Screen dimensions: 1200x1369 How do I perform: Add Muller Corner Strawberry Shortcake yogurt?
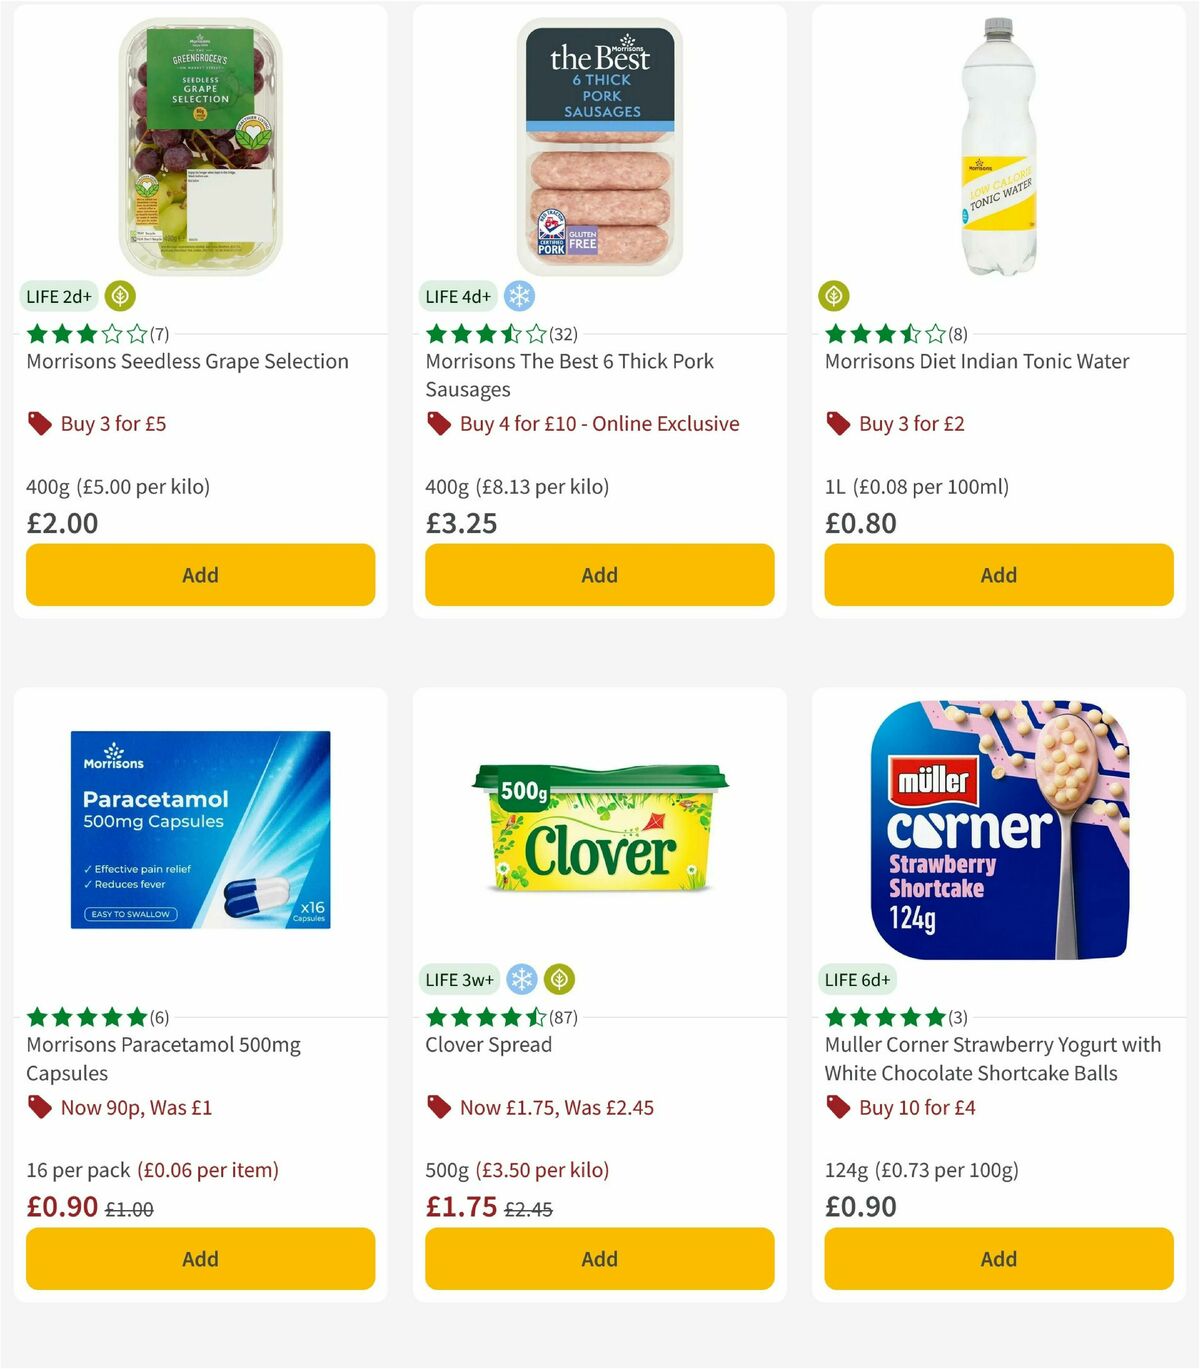point(998,1259)
